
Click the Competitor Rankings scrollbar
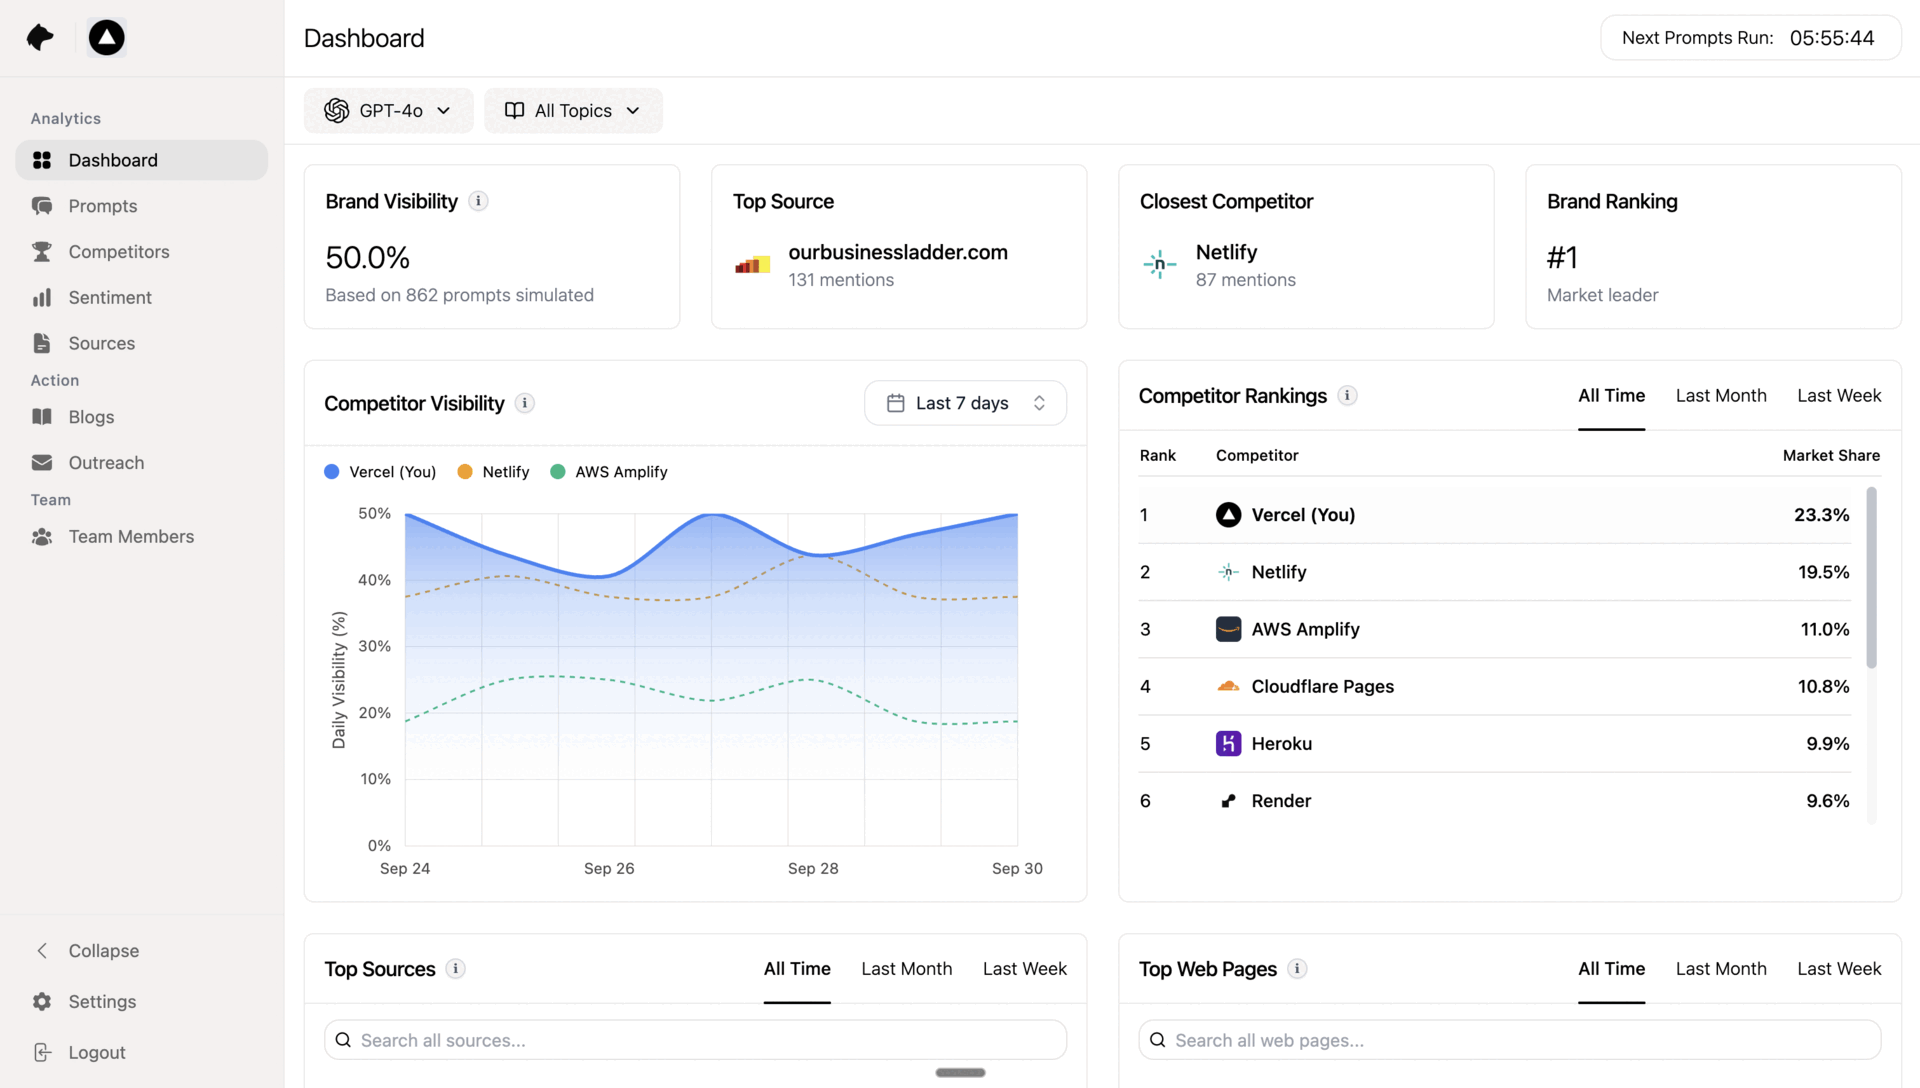[1871, 577]
